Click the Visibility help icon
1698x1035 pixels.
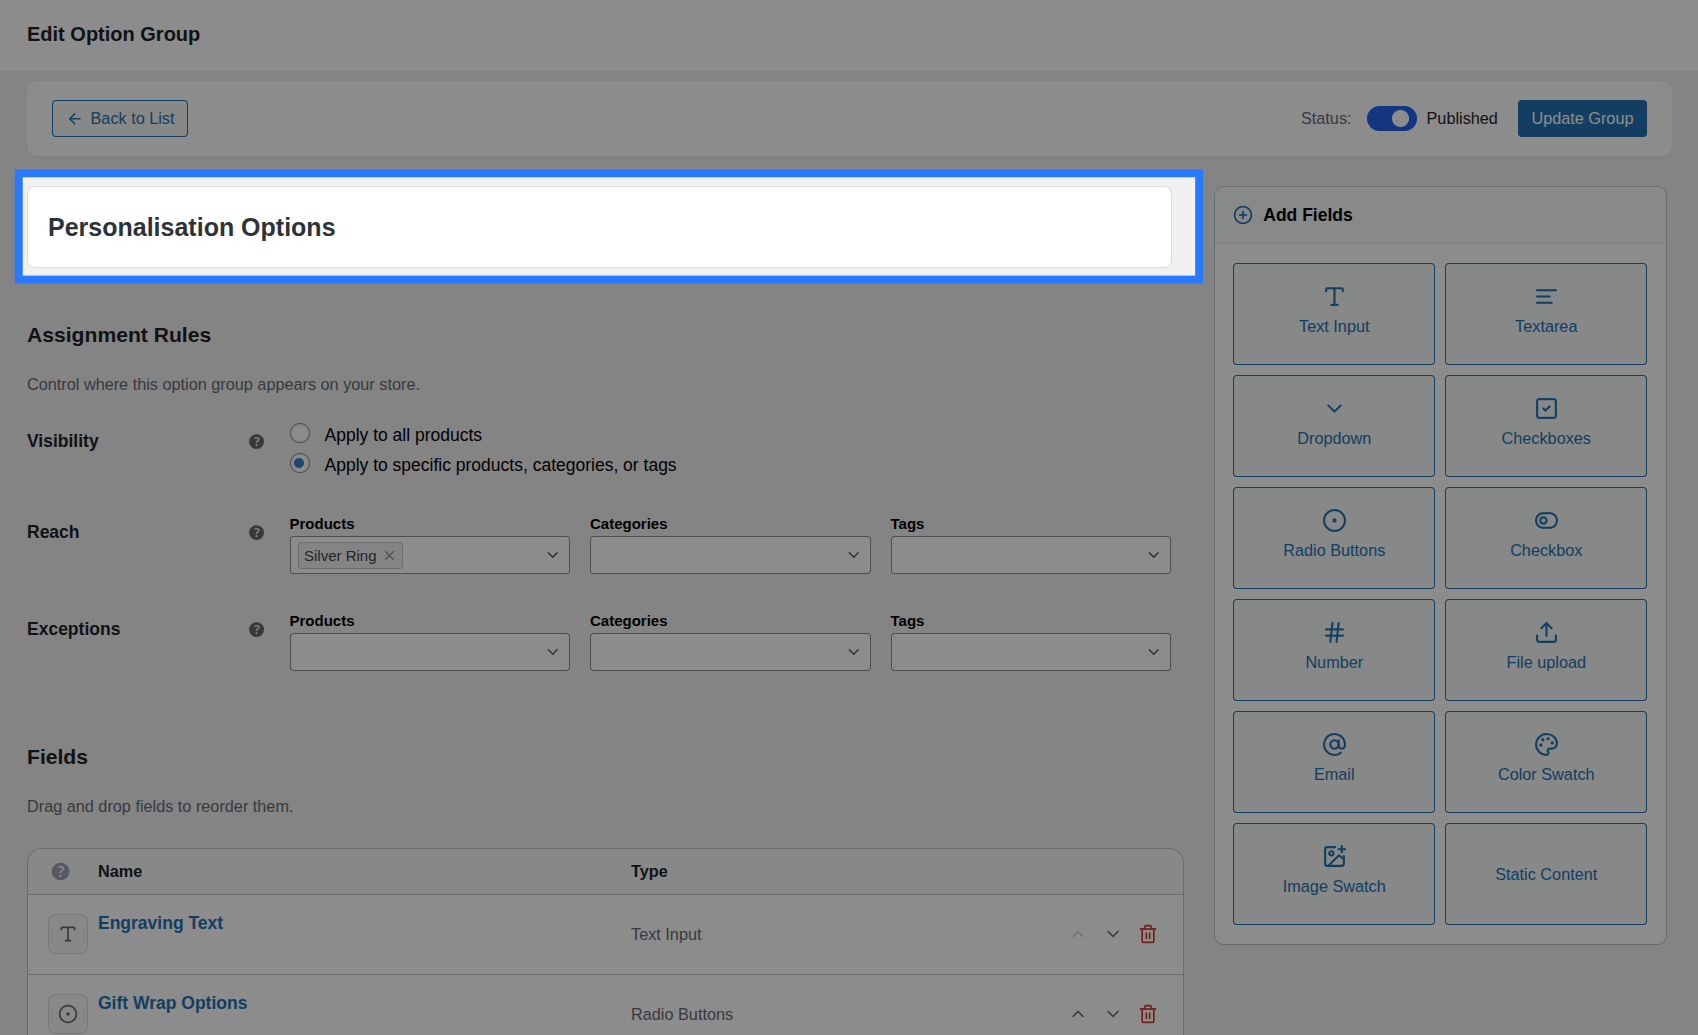(256, 441)
